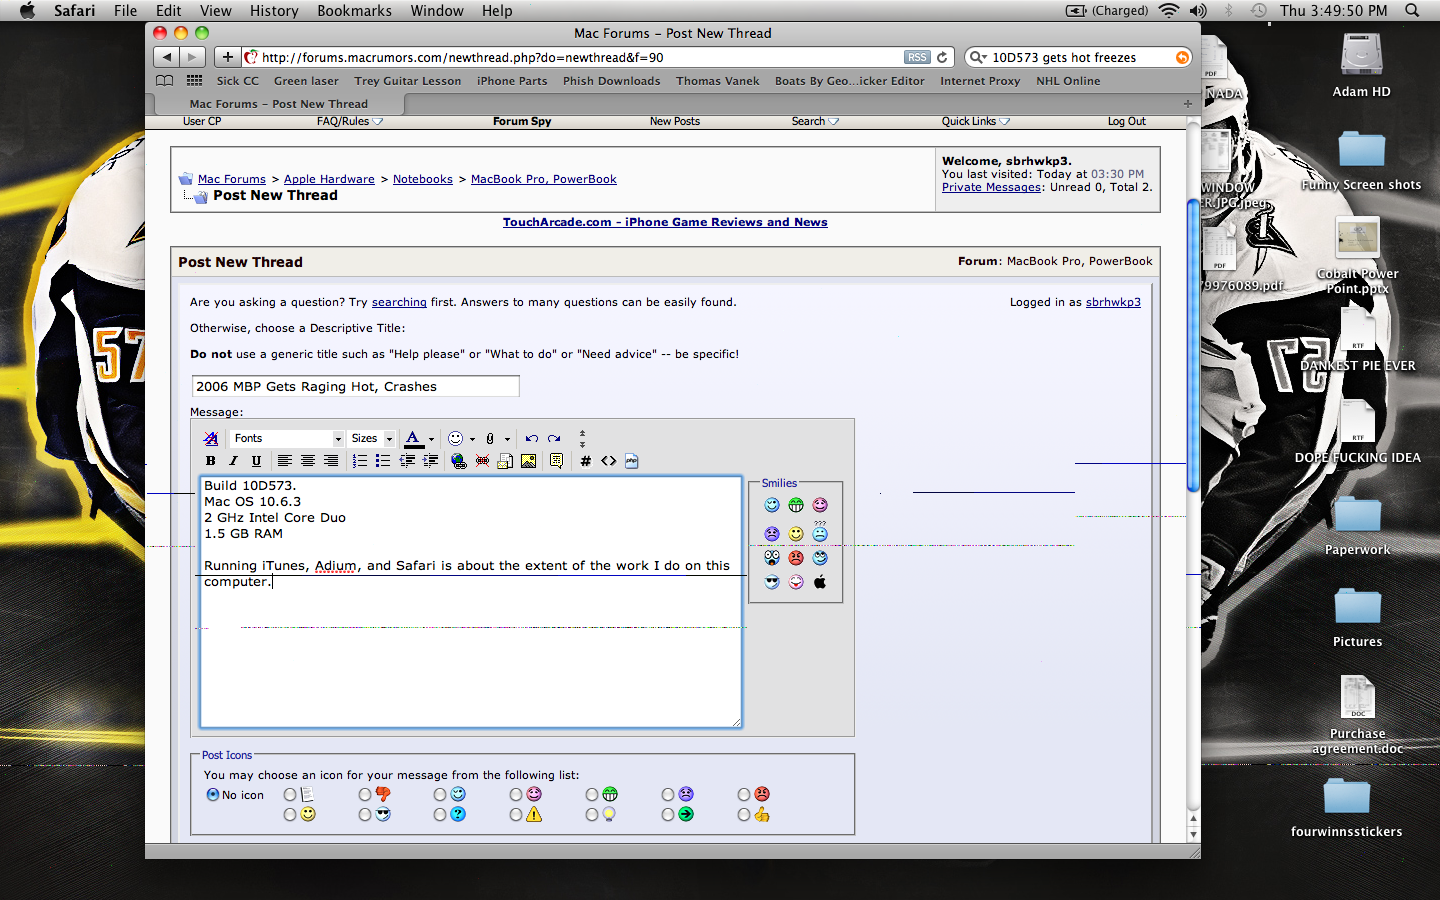Open the attachments paperclip dropdown arrow

tap(507, 439)
